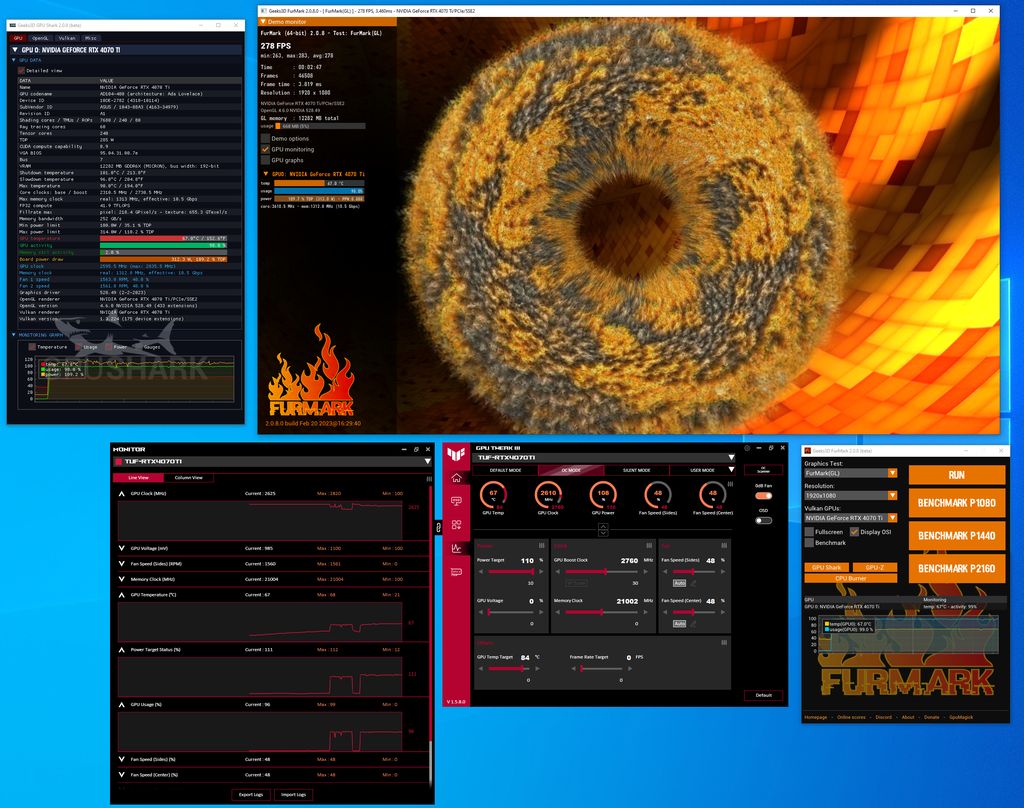Open TUF-RTX4070TI device dropdown in GPU Tweak
1024x808 pixels.
(731, 457)
